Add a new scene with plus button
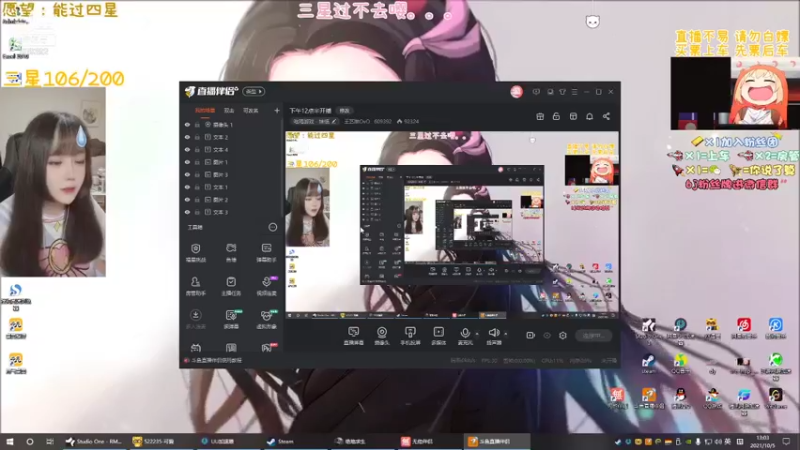This screenshot has width=800, height=450. (x=277, y=110)
